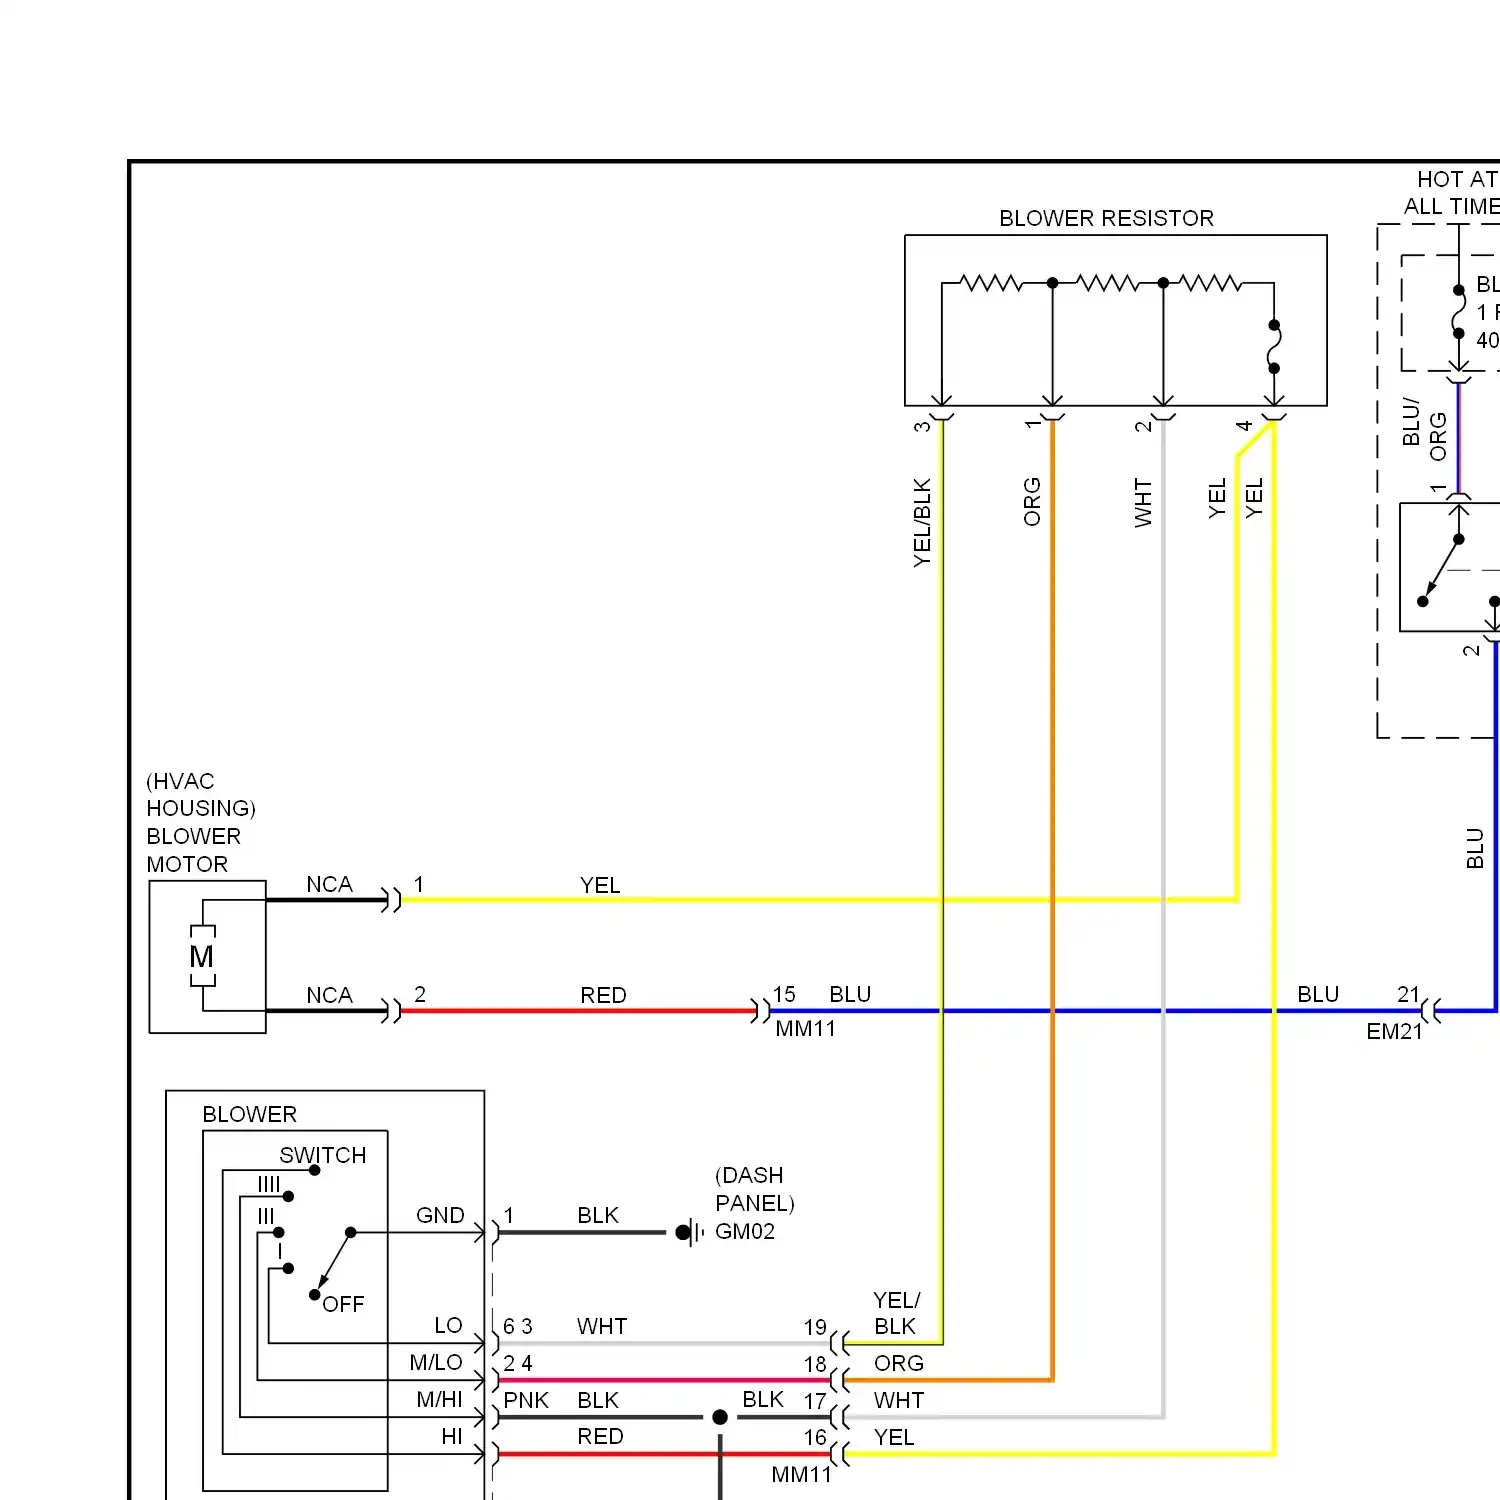Click the HI terminal label
The height and width of the screenshot is (1500, 1500).
(x=452, y=1436)
